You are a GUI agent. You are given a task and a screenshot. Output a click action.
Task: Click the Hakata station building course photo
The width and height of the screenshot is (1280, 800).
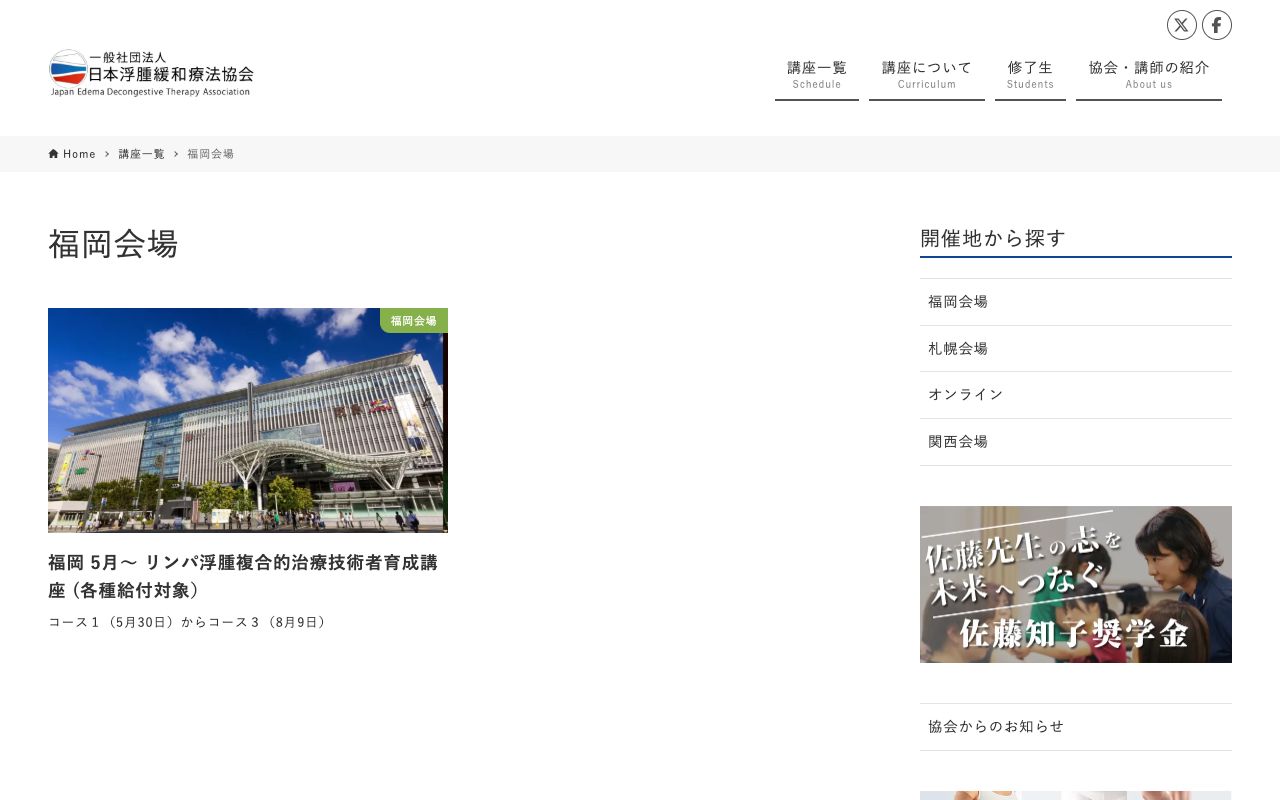[248, 420]
